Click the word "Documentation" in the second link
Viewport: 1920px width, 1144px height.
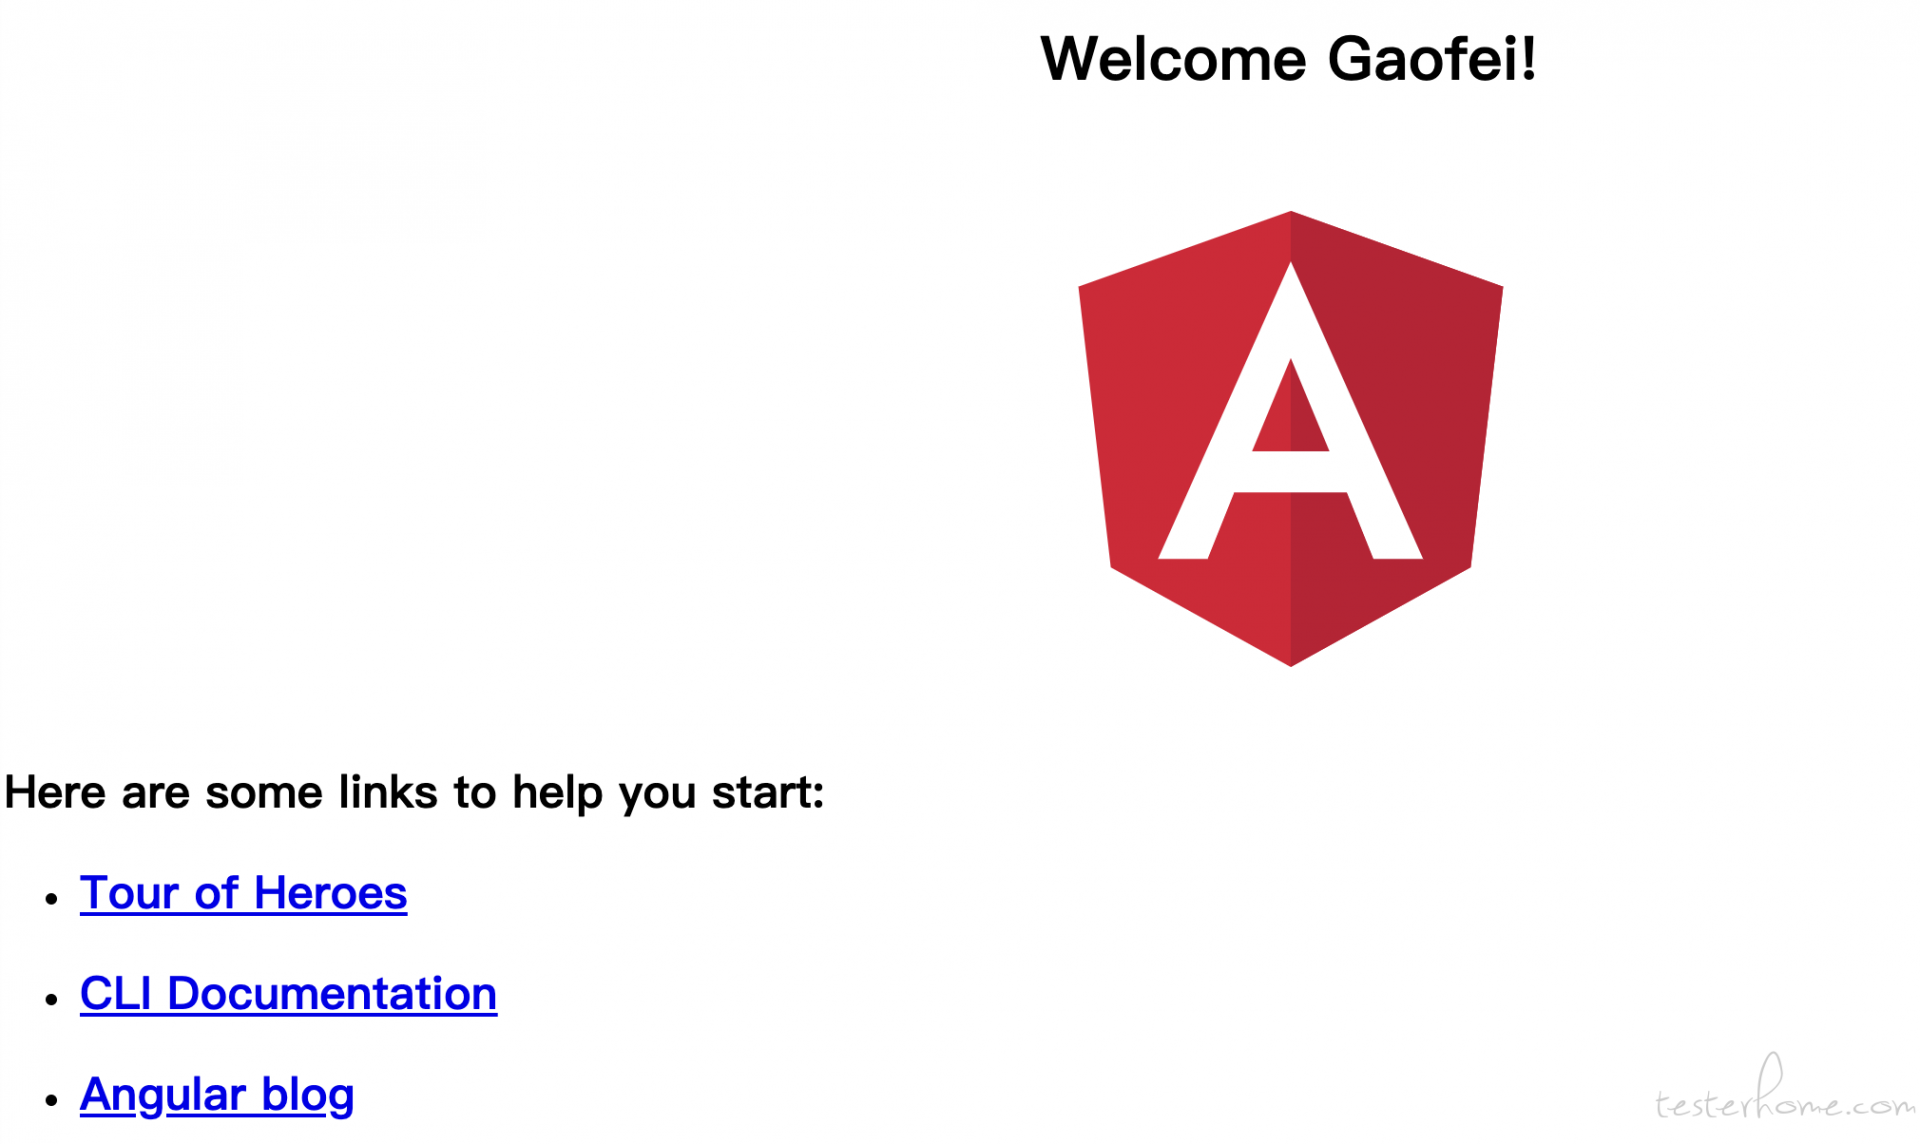click(x=332, y=994)
